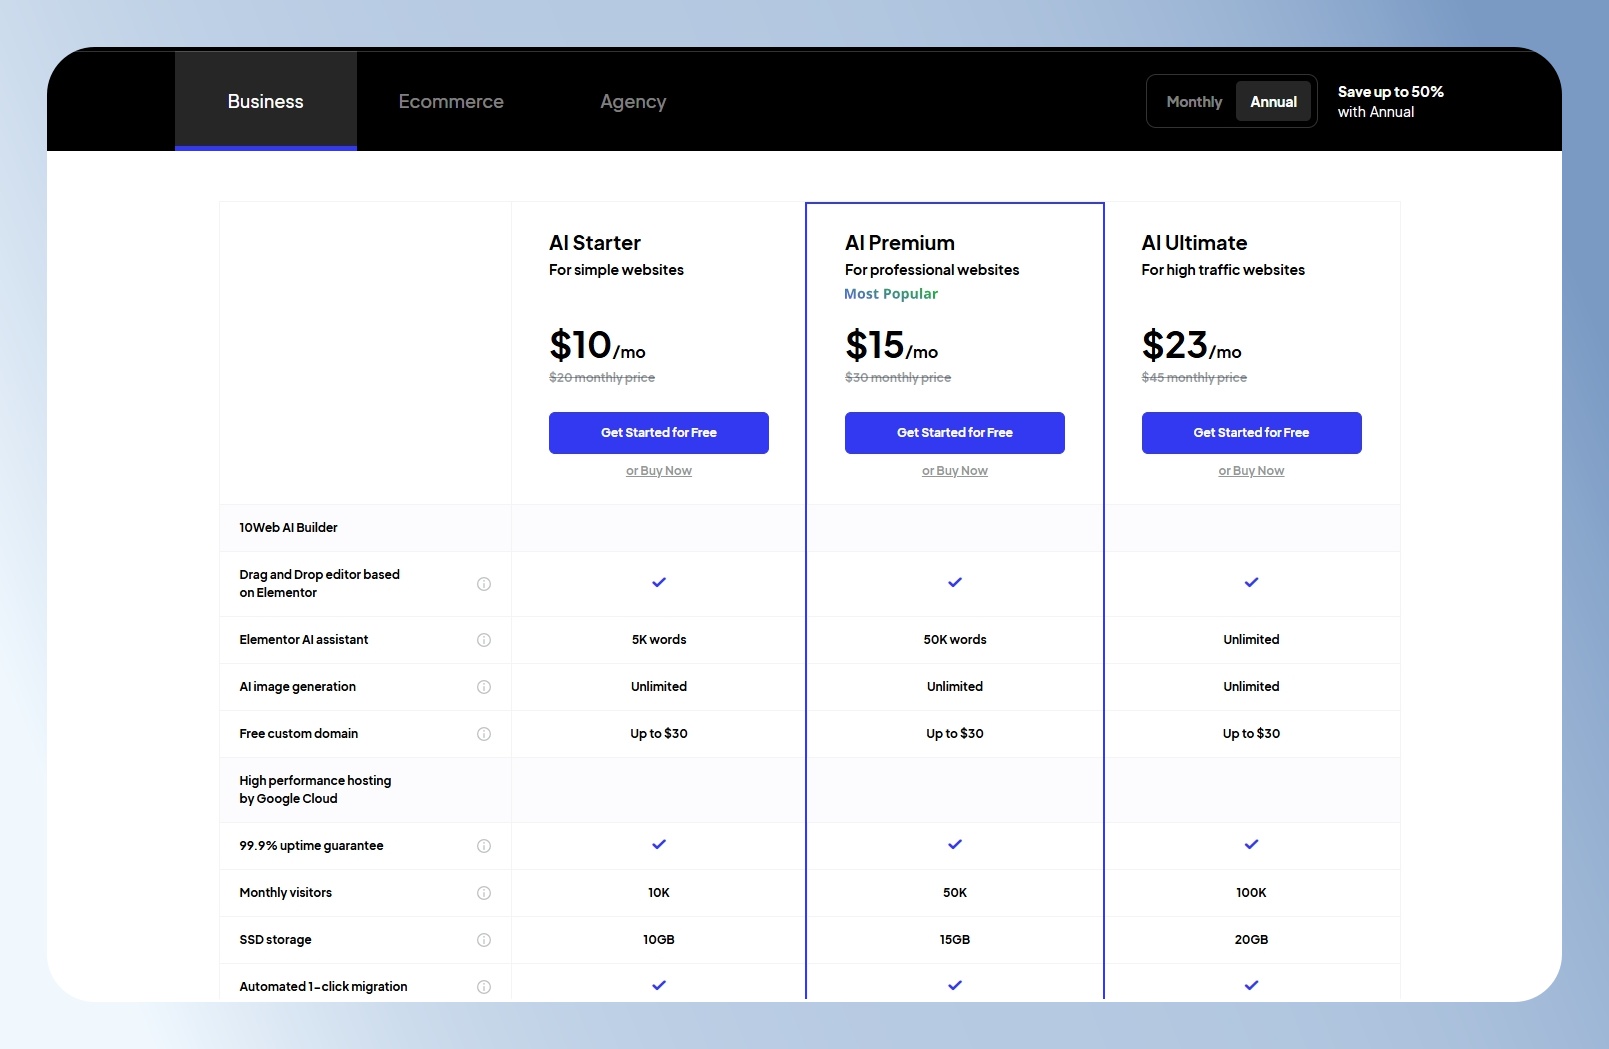Click info icon for Drag and Drop editor
This screenshot has height=1049, width=1609.
[484, 584]
